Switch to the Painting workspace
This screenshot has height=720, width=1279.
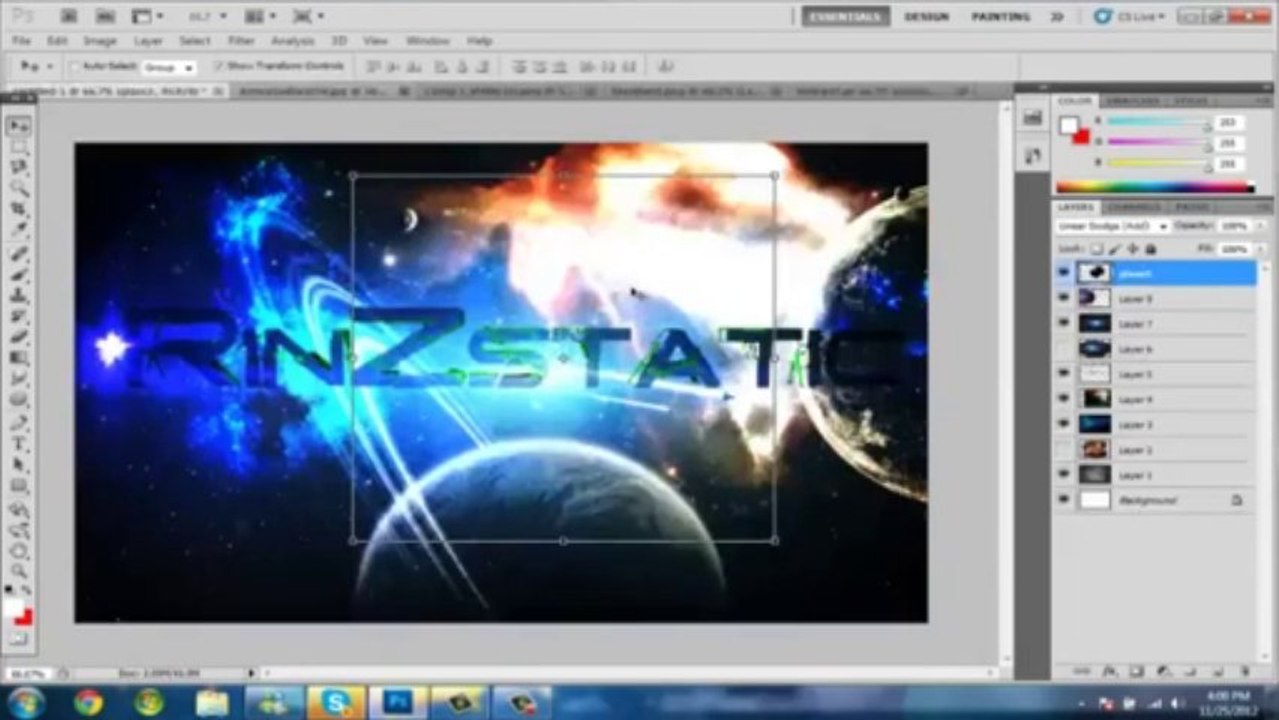point(1001,17)
